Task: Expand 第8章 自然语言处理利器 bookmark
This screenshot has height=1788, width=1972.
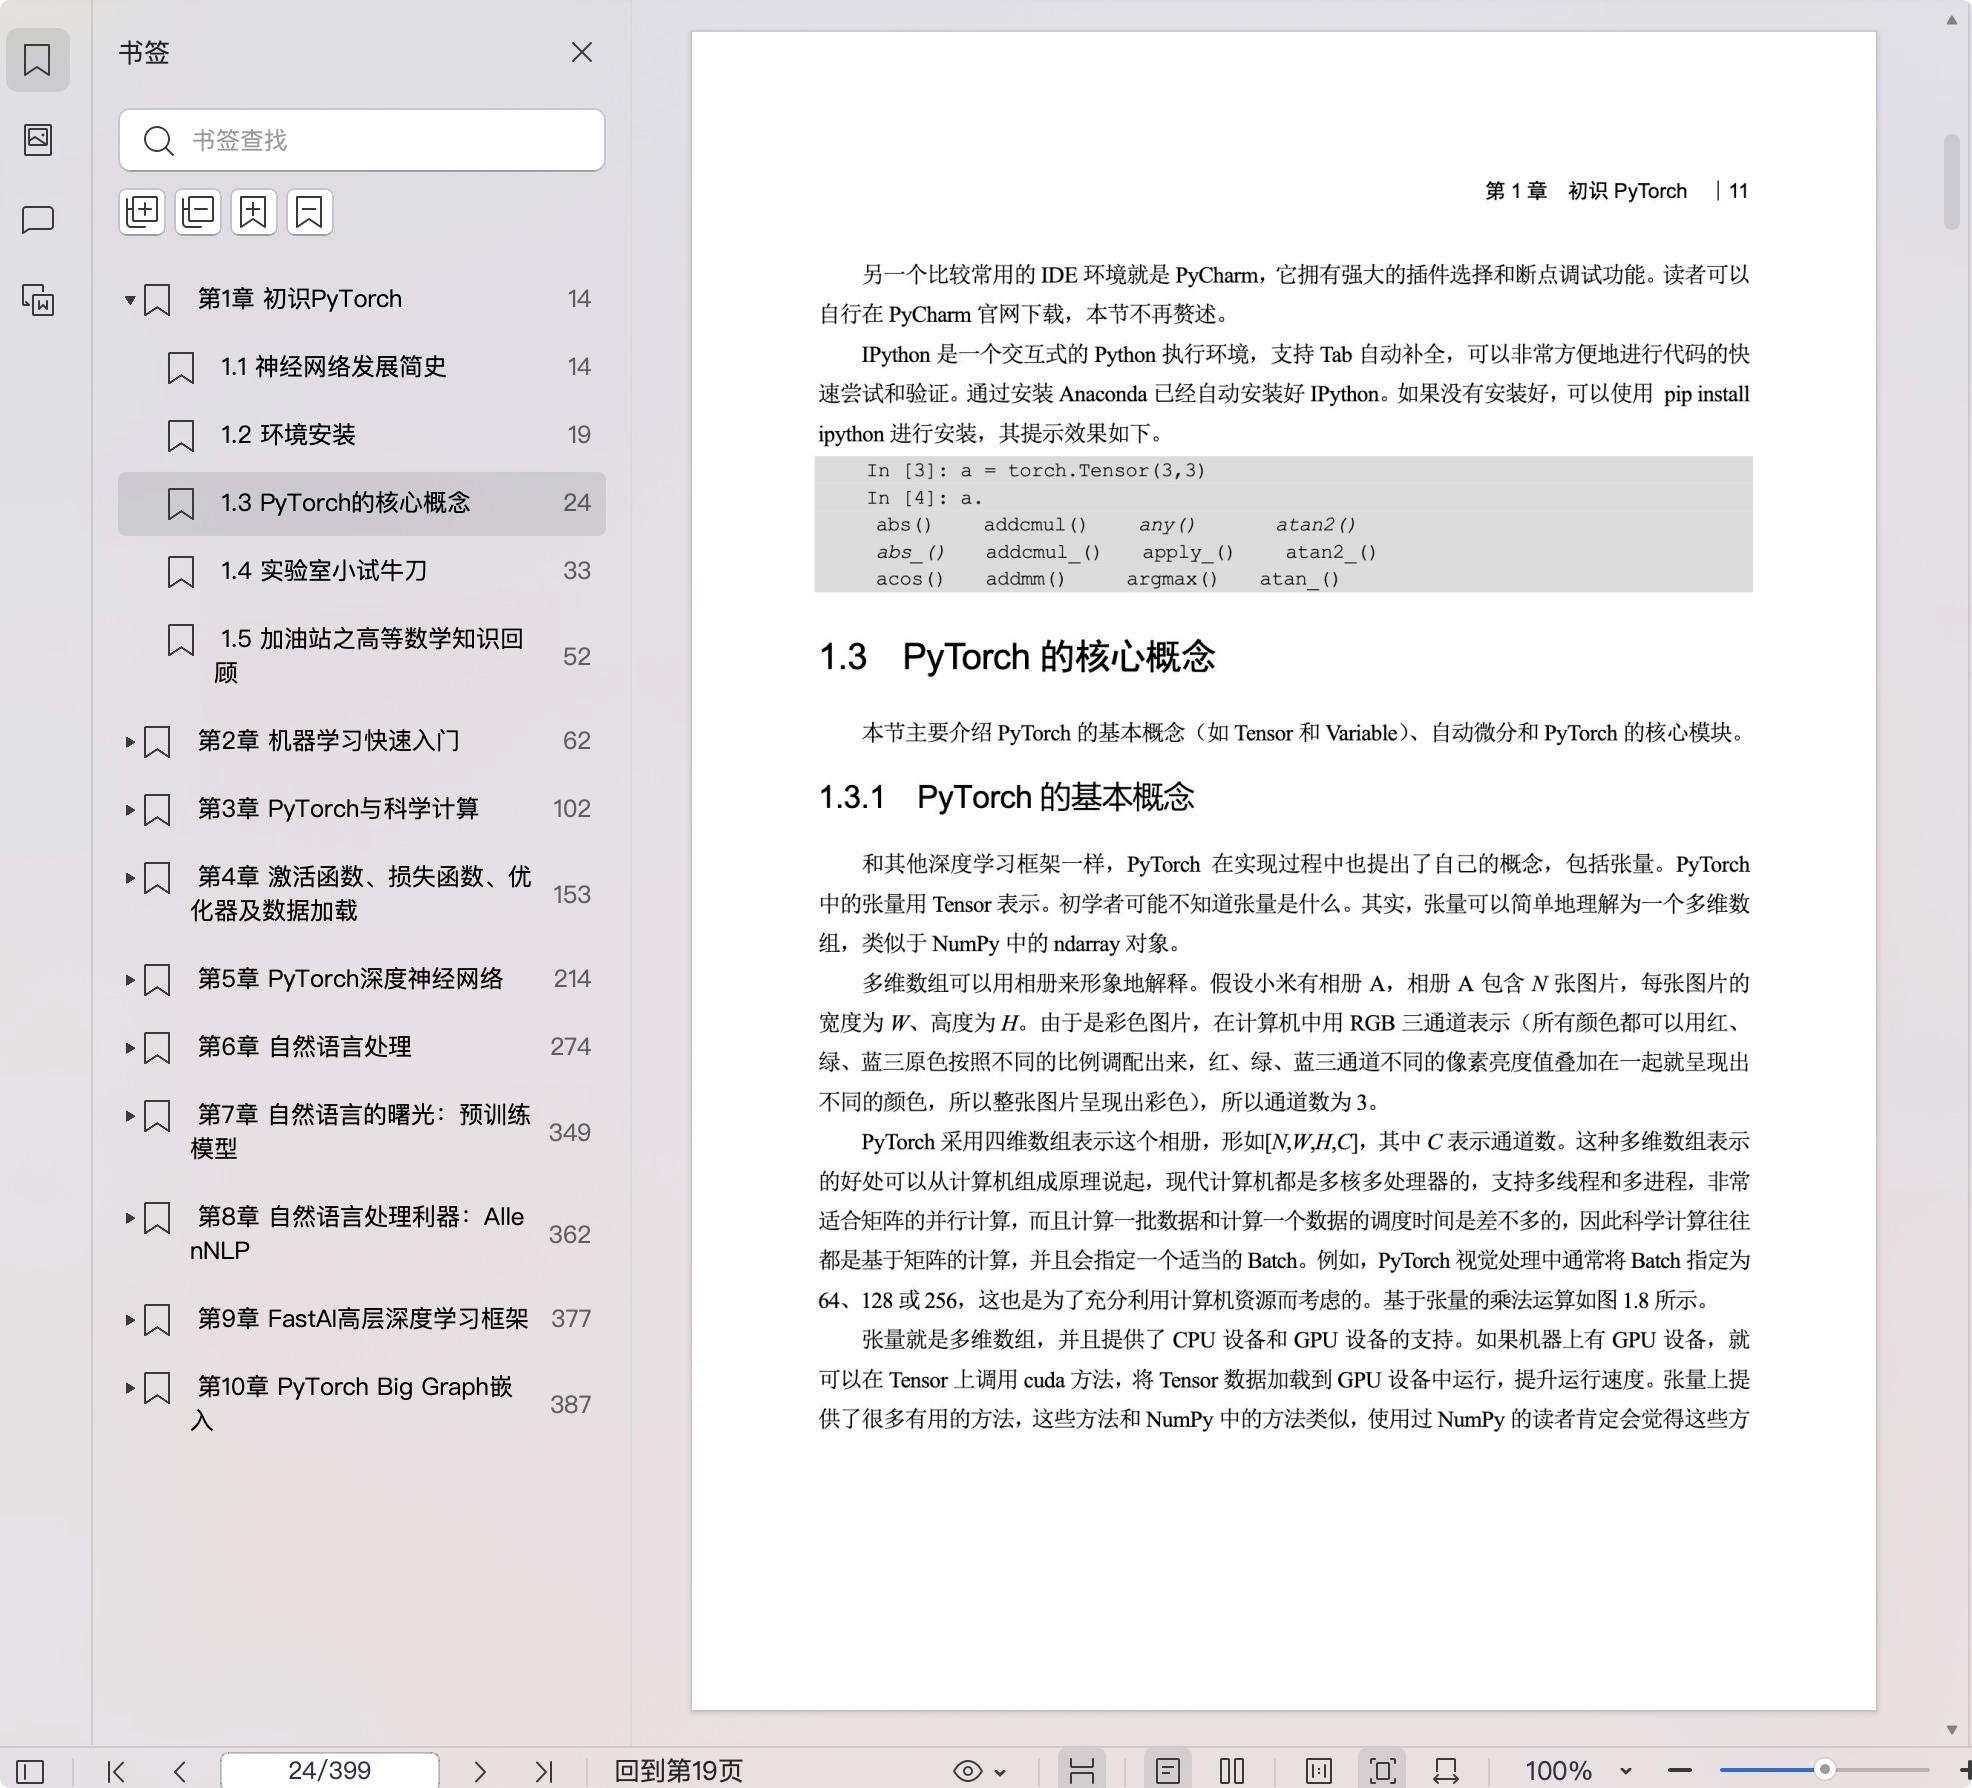Action: click(x=130, y=1217)
